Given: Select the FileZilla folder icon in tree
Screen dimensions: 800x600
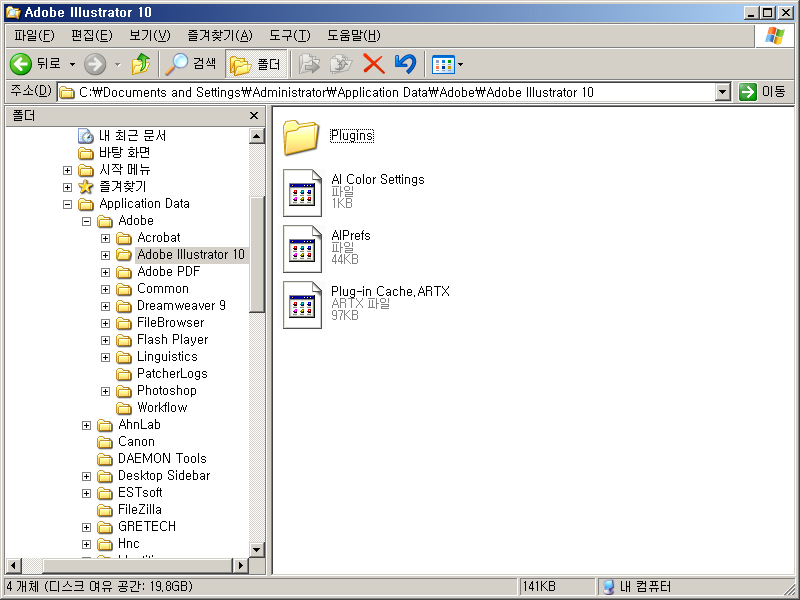Looking at the screenshot, I should coord(105,510).
